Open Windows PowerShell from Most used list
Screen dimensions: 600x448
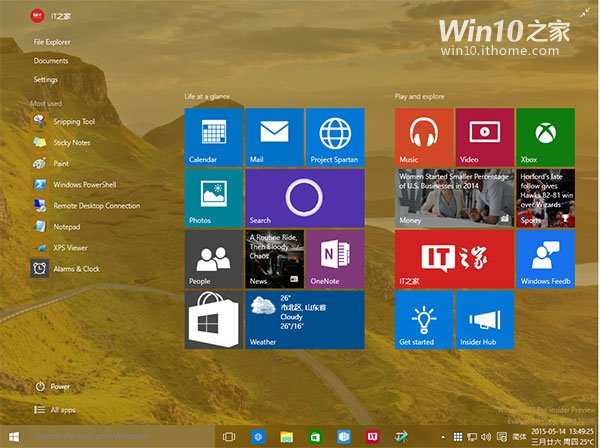[84, 185]
